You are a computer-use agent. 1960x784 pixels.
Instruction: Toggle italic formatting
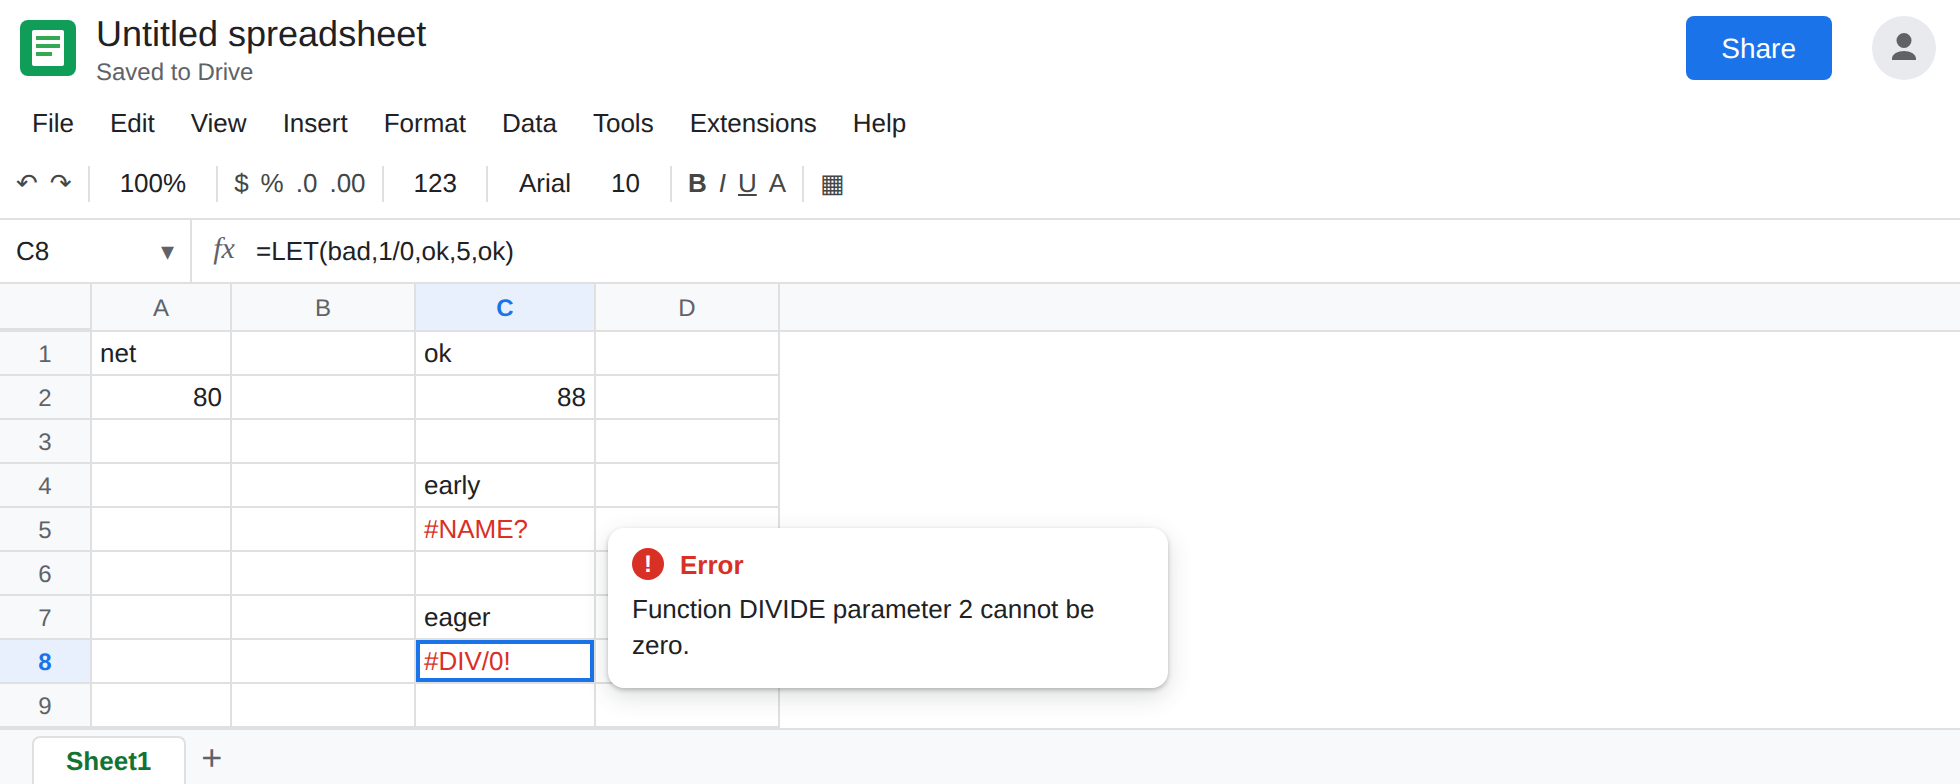point(722,183)
